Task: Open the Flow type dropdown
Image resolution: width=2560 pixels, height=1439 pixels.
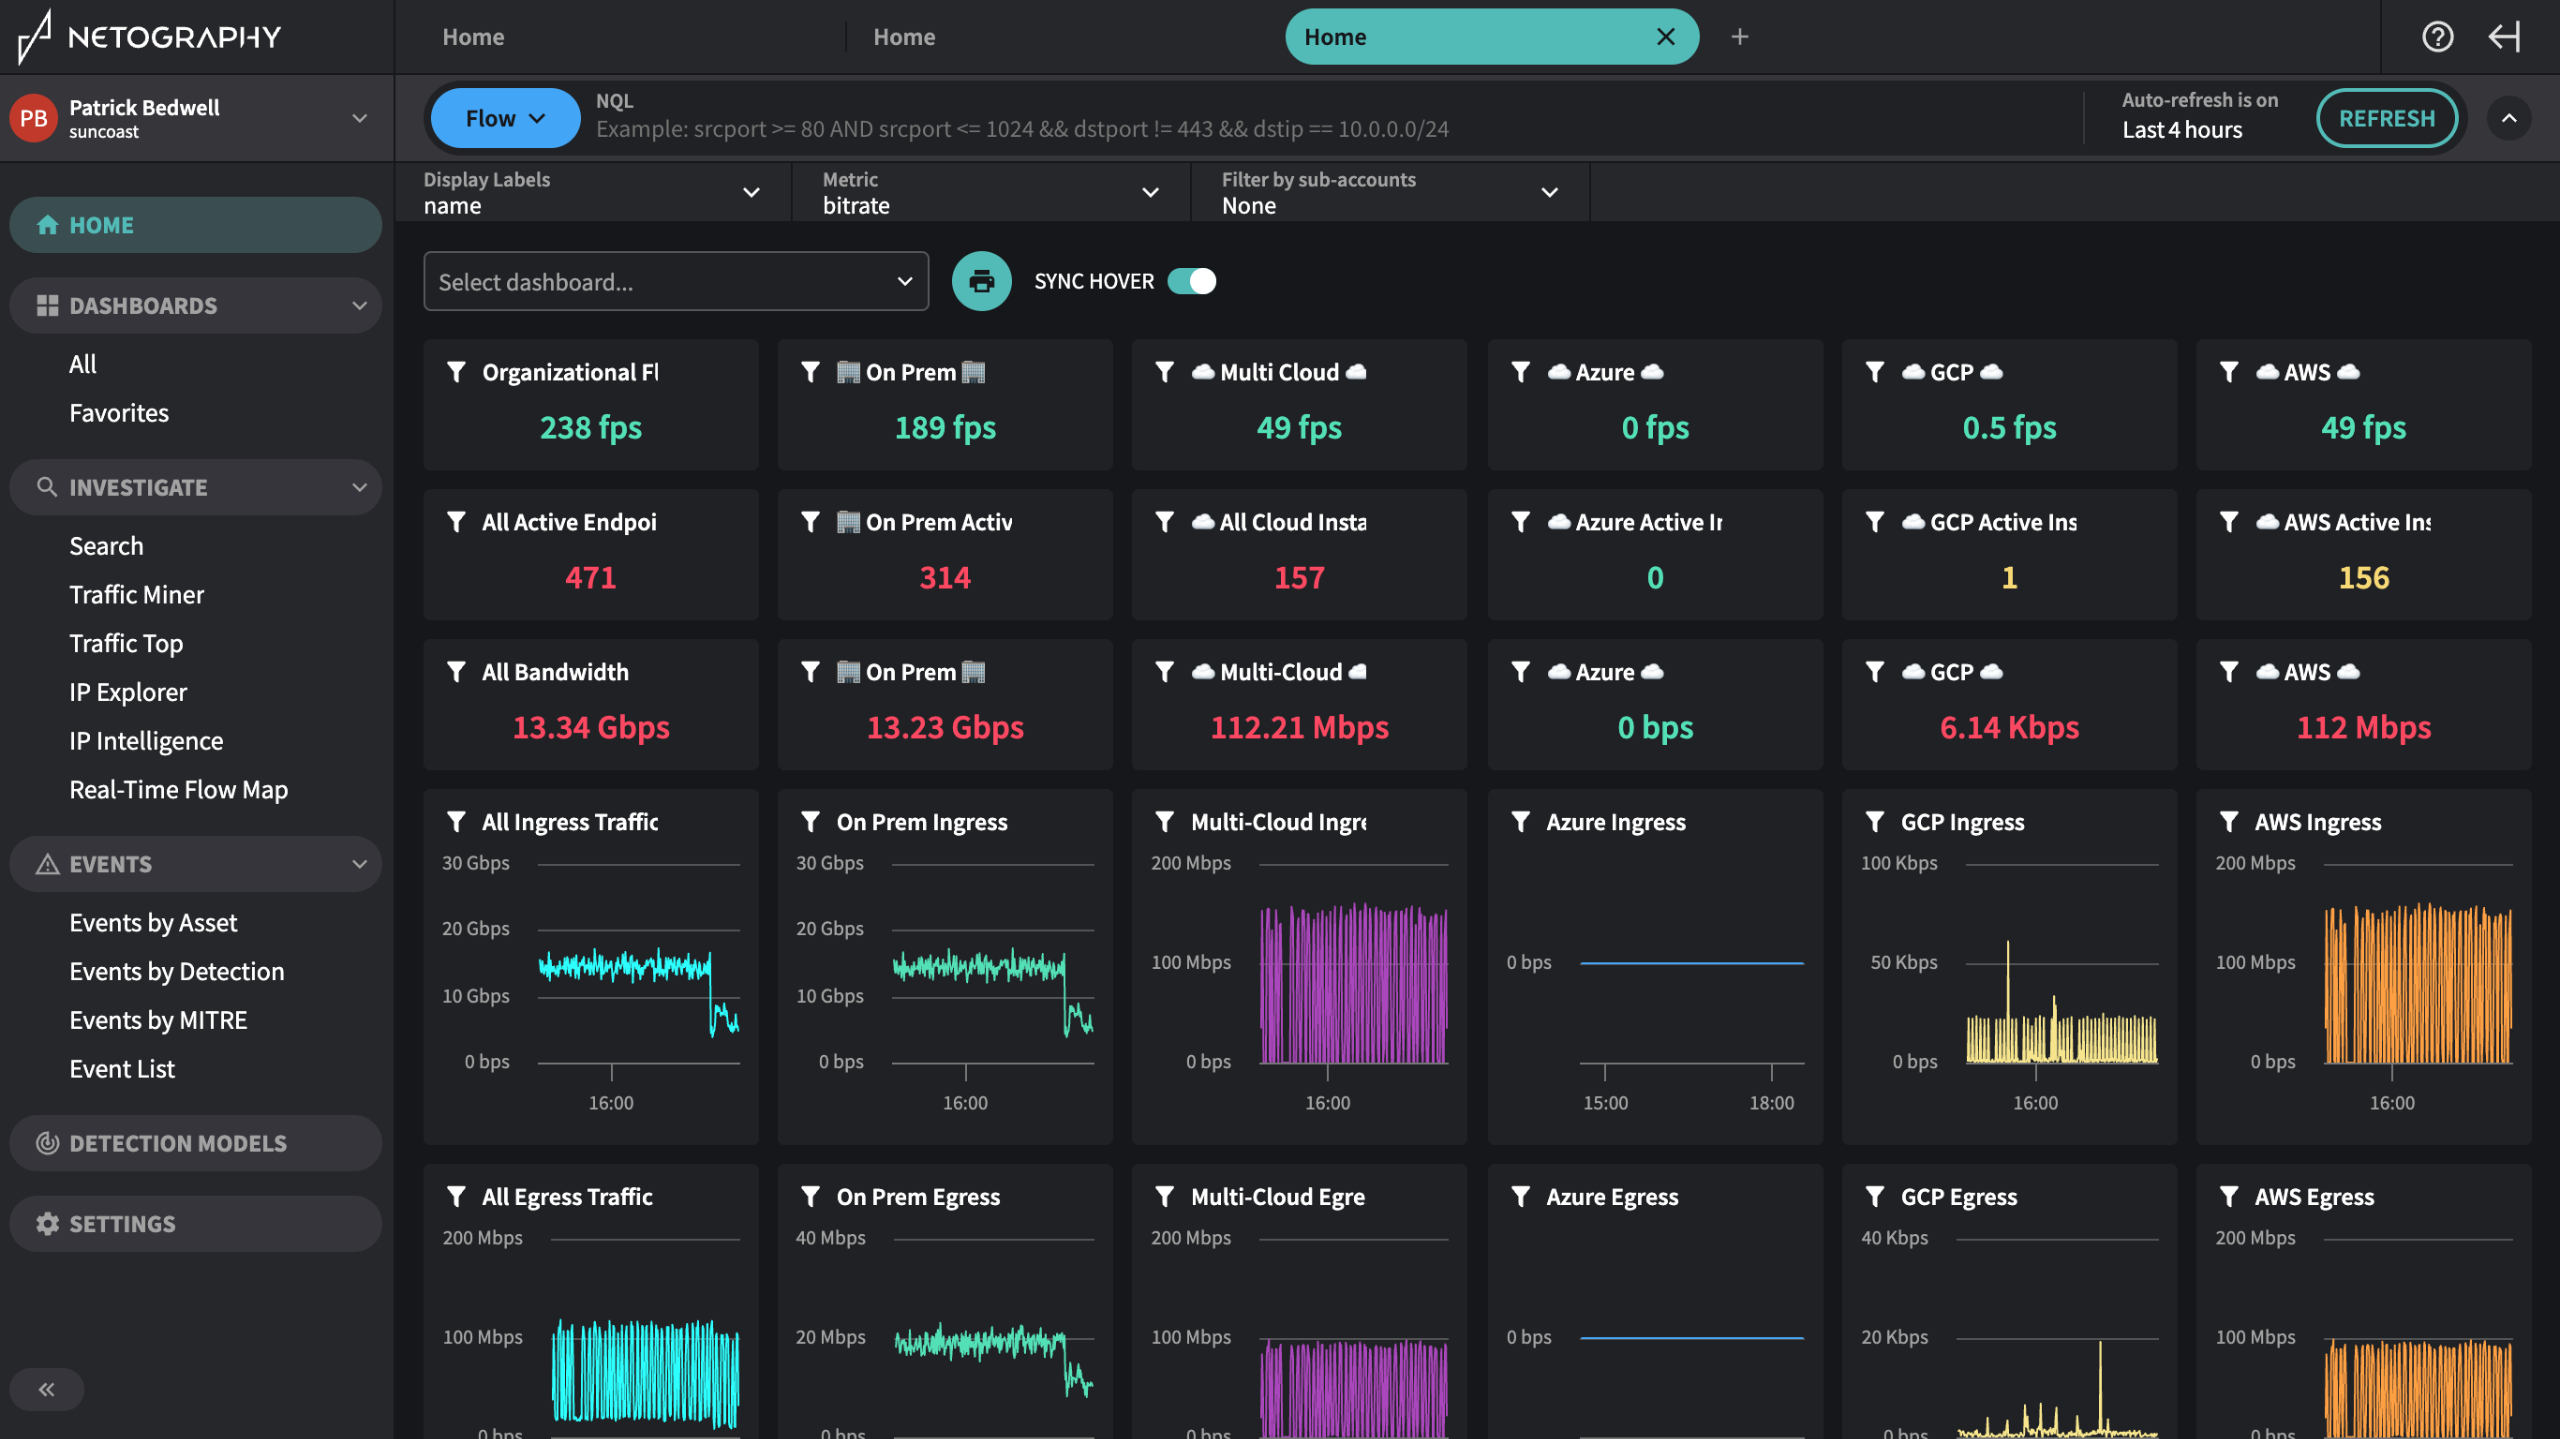Action: (x=505, y=118)
